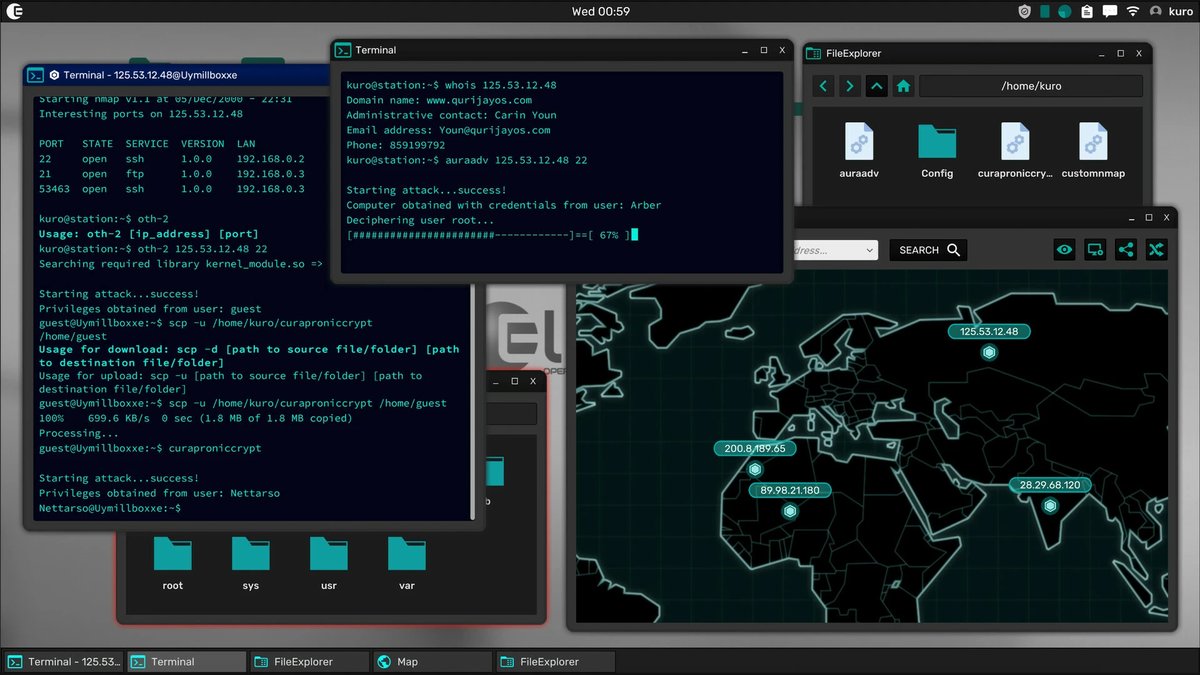Click the shuffle icon in Map toolbar
This screenshot has height=675, width=1200.
click(x=1157, y=250)
